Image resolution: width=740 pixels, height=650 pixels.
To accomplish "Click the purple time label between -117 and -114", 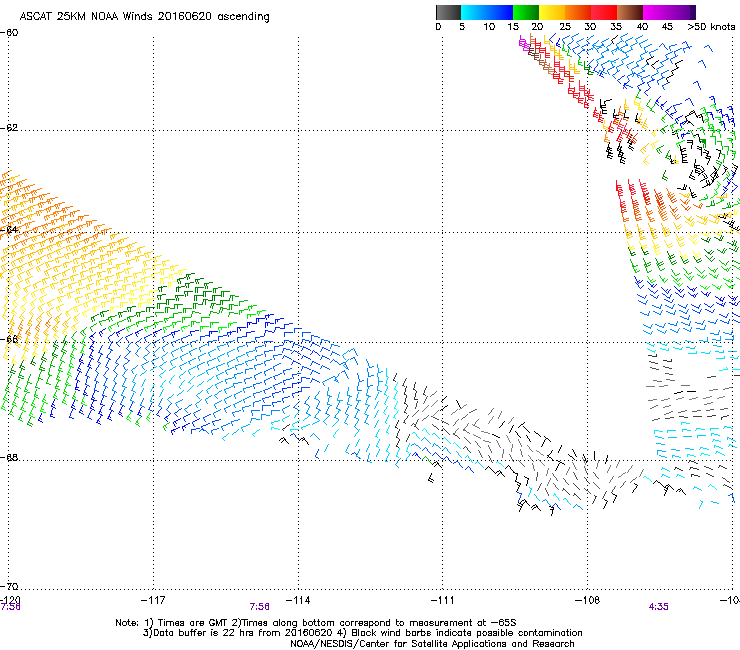I will [x=260, y=607].
